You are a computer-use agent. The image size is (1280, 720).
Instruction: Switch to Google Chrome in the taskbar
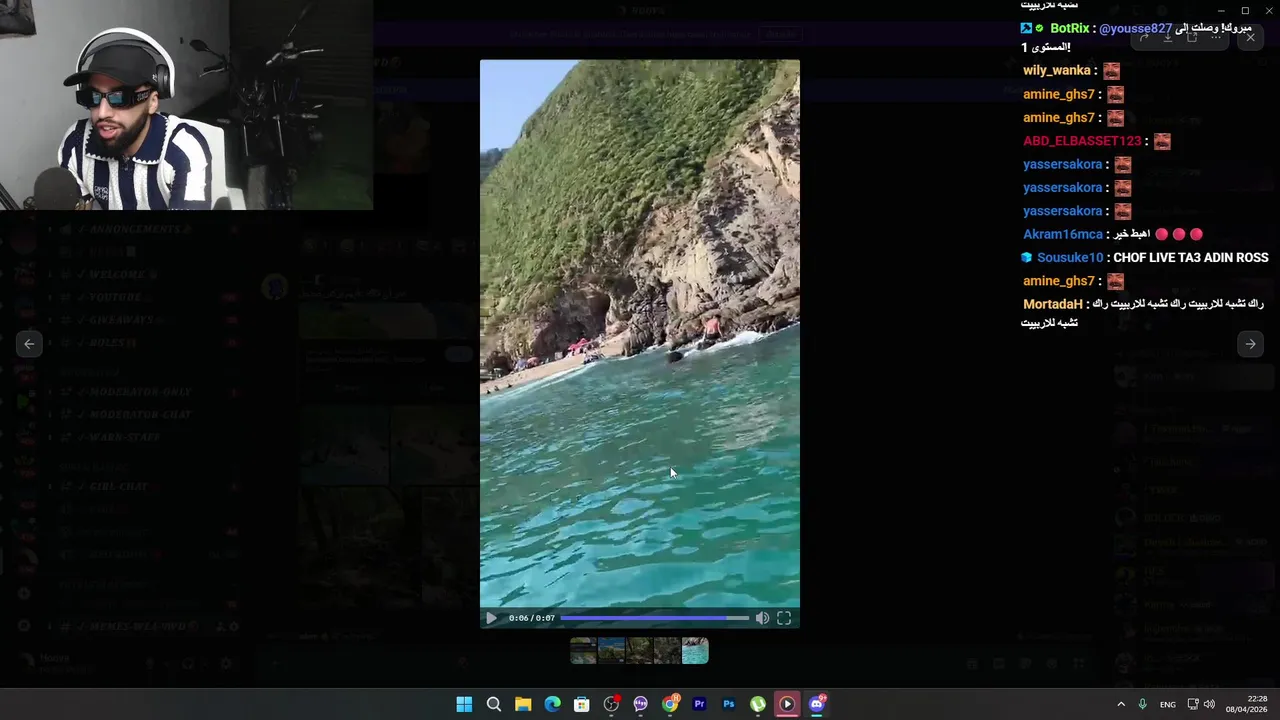[670, 704]
